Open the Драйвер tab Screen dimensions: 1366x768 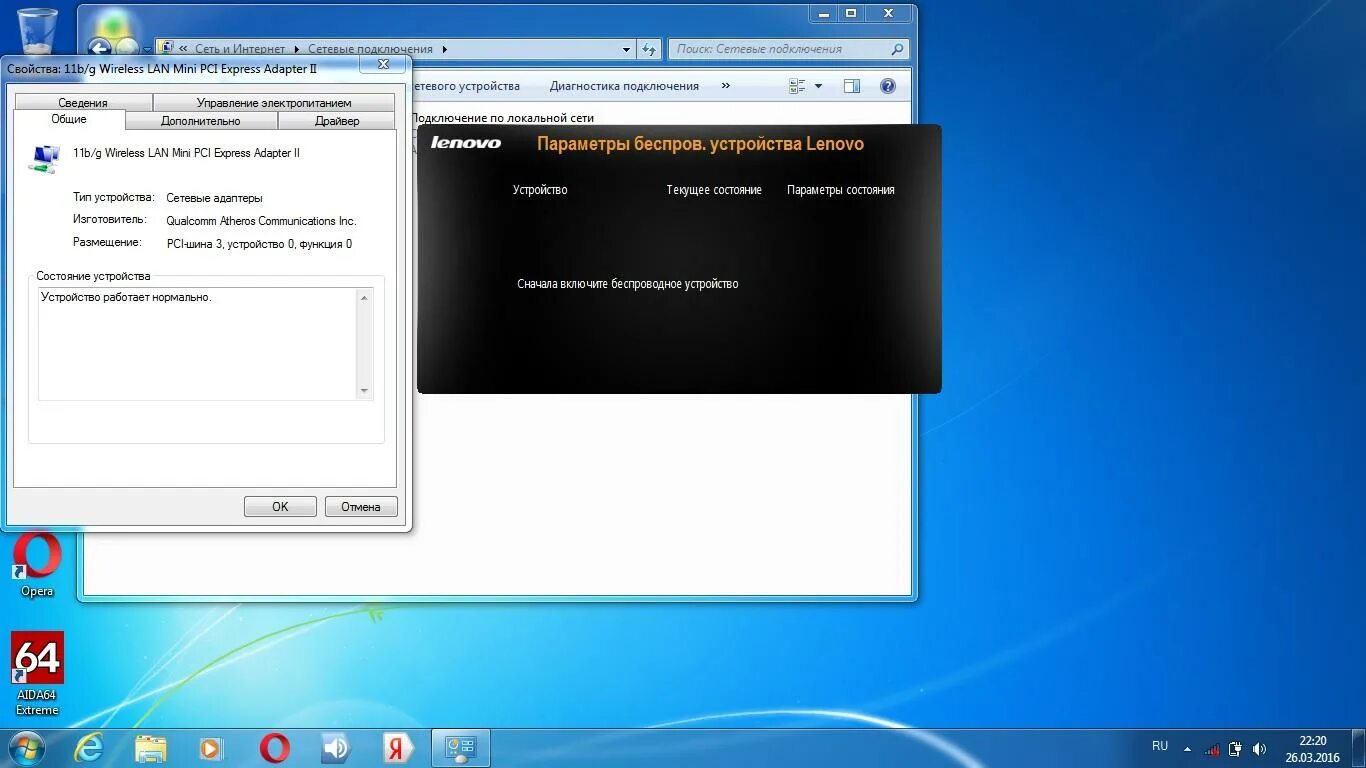pos(337,121)
